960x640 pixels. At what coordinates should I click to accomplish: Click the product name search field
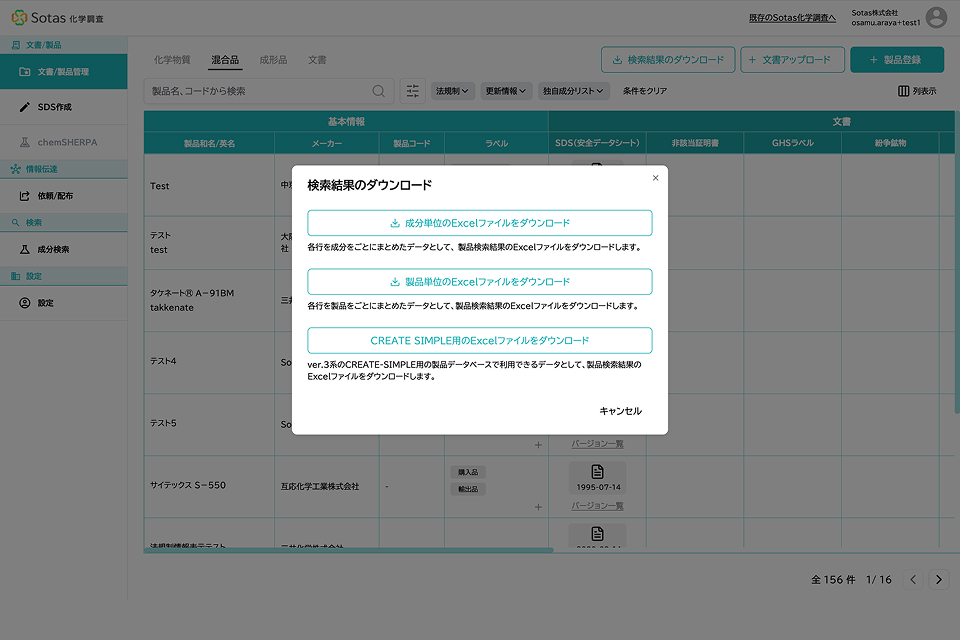[x=260, y=91]
